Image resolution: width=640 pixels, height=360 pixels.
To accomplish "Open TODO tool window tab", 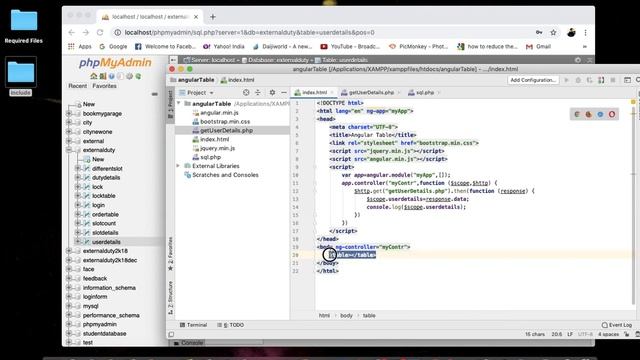I will click(231, 325).
